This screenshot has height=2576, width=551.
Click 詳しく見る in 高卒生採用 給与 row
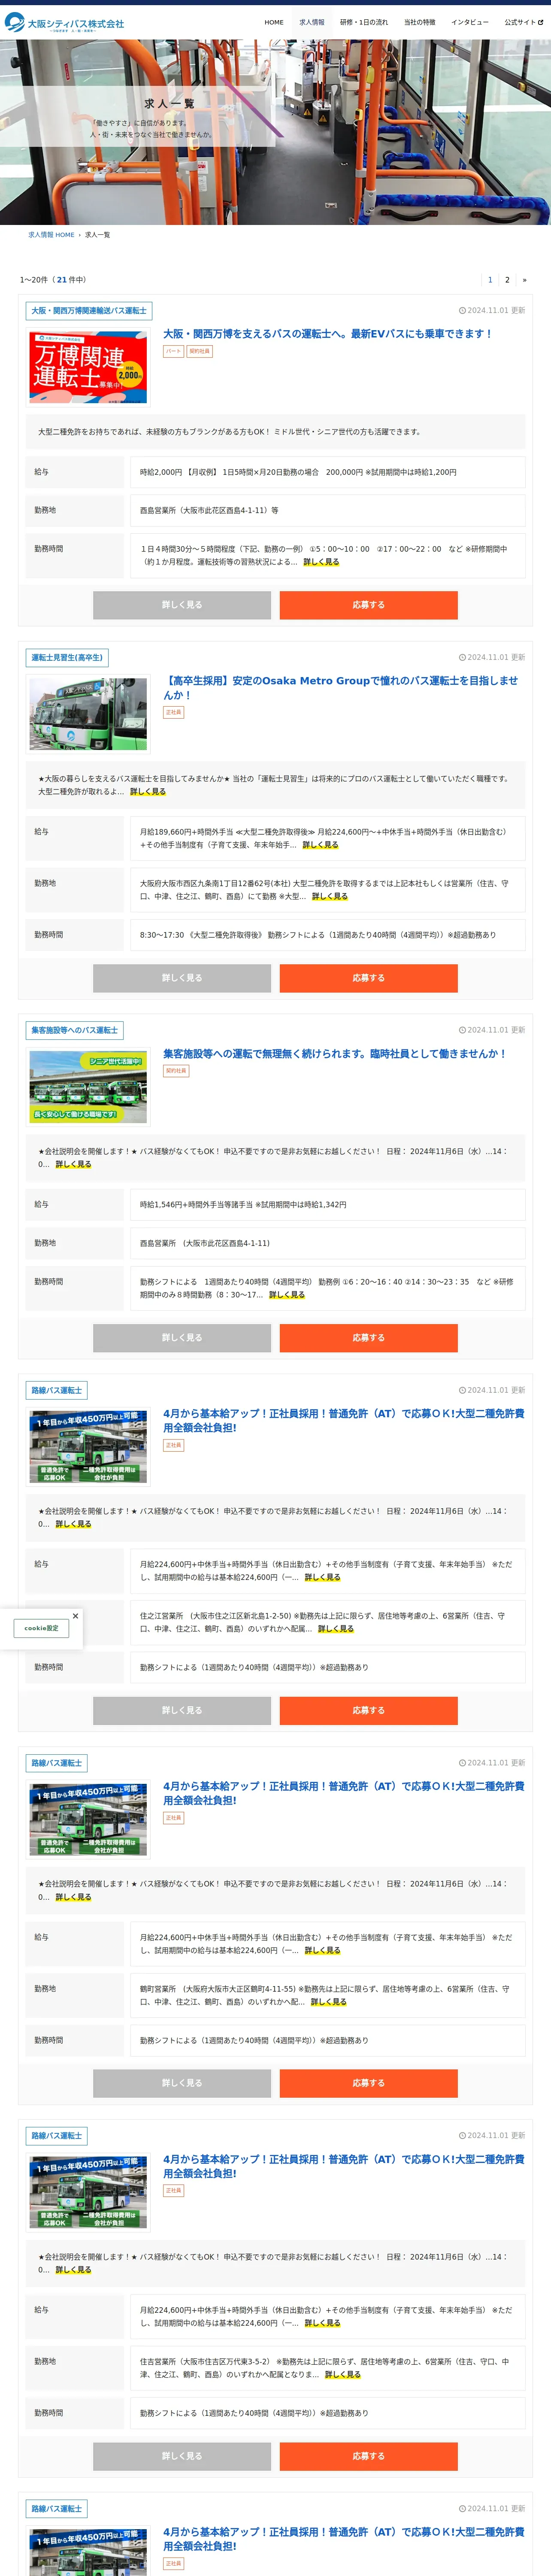pyautogui.click(x=320, y=845)
